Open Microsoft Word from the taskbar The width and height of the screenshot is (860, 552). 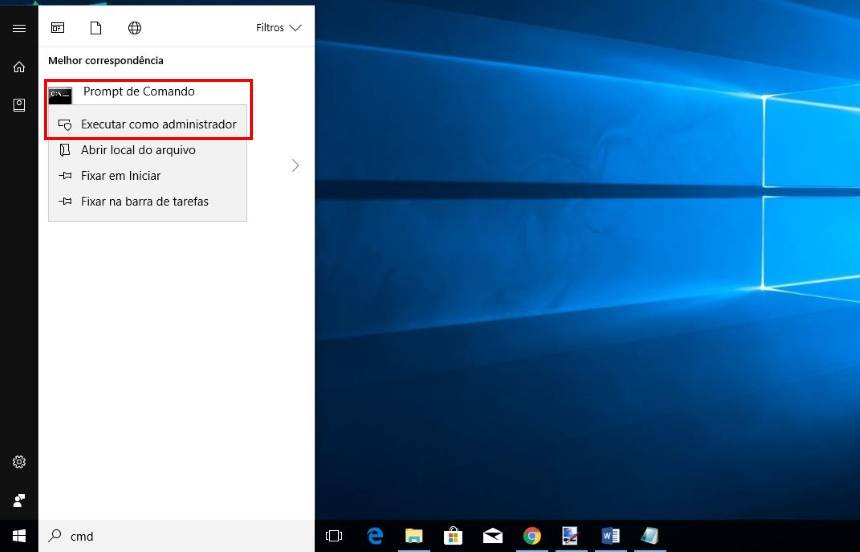610,536
